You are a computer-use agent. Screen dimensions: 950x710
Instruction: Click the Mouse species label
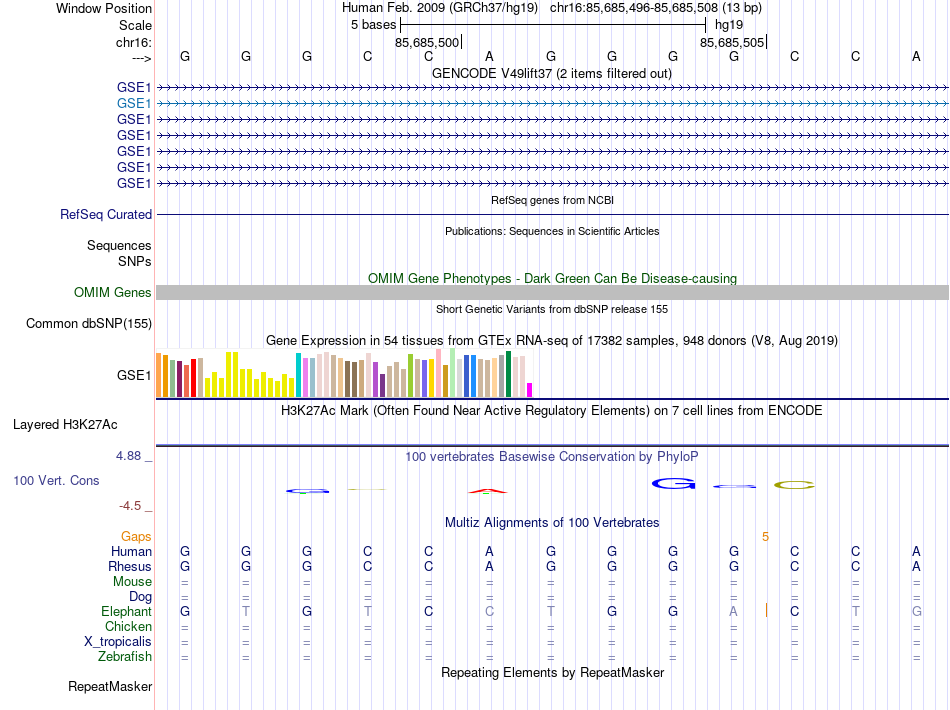[x=132, y=582]
